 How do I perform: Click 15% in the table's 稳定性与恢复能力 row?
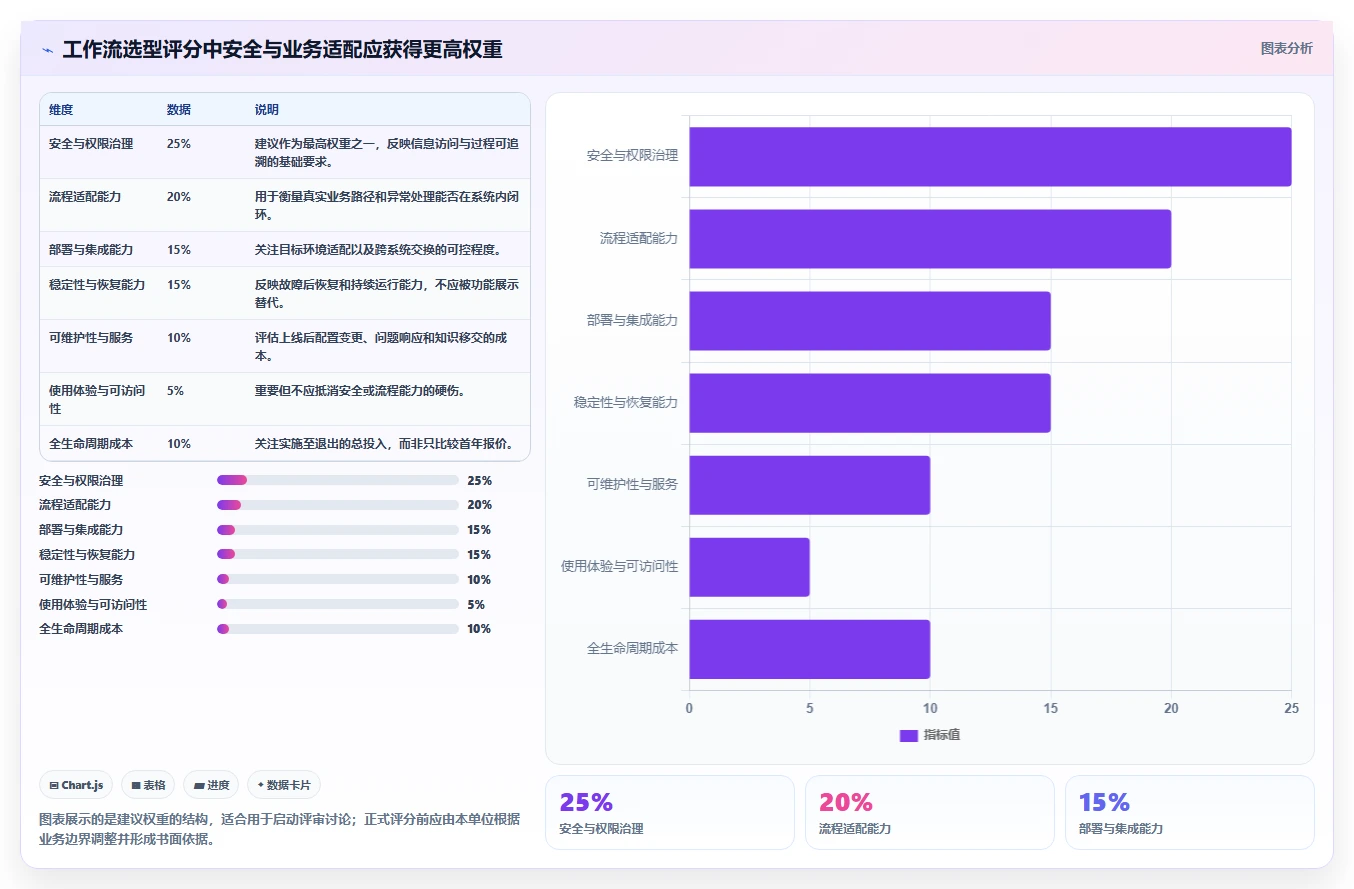[179, 284]
